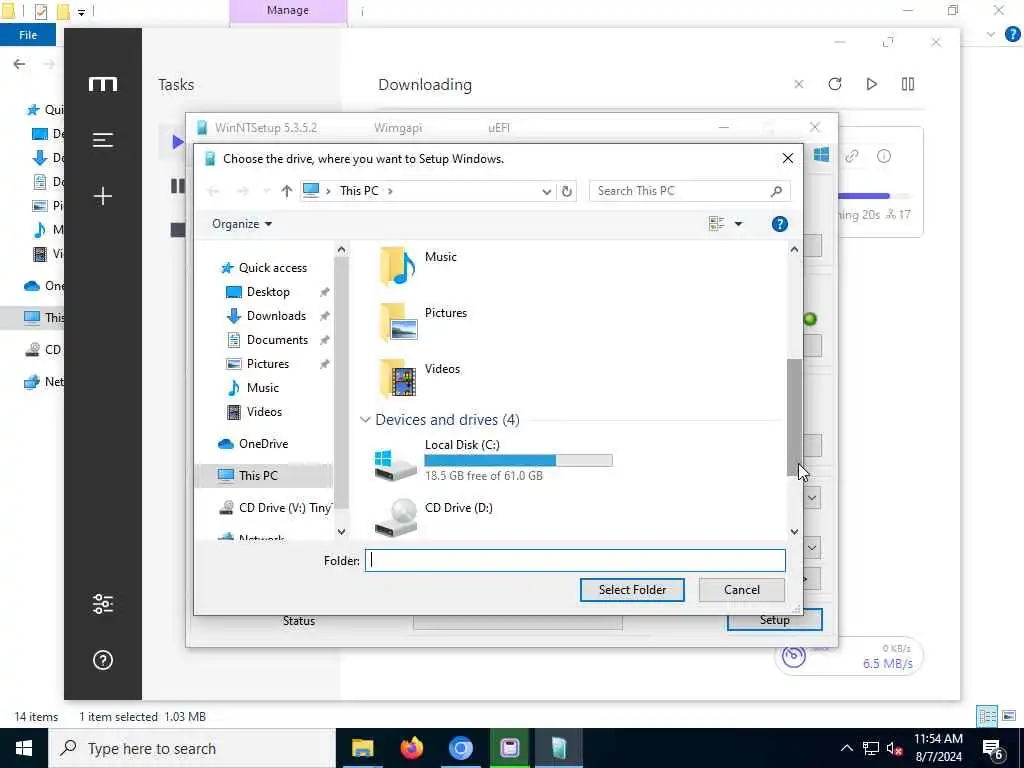
Task: Click the up-directory arrow in folder dialog
Action: (286, 191)
